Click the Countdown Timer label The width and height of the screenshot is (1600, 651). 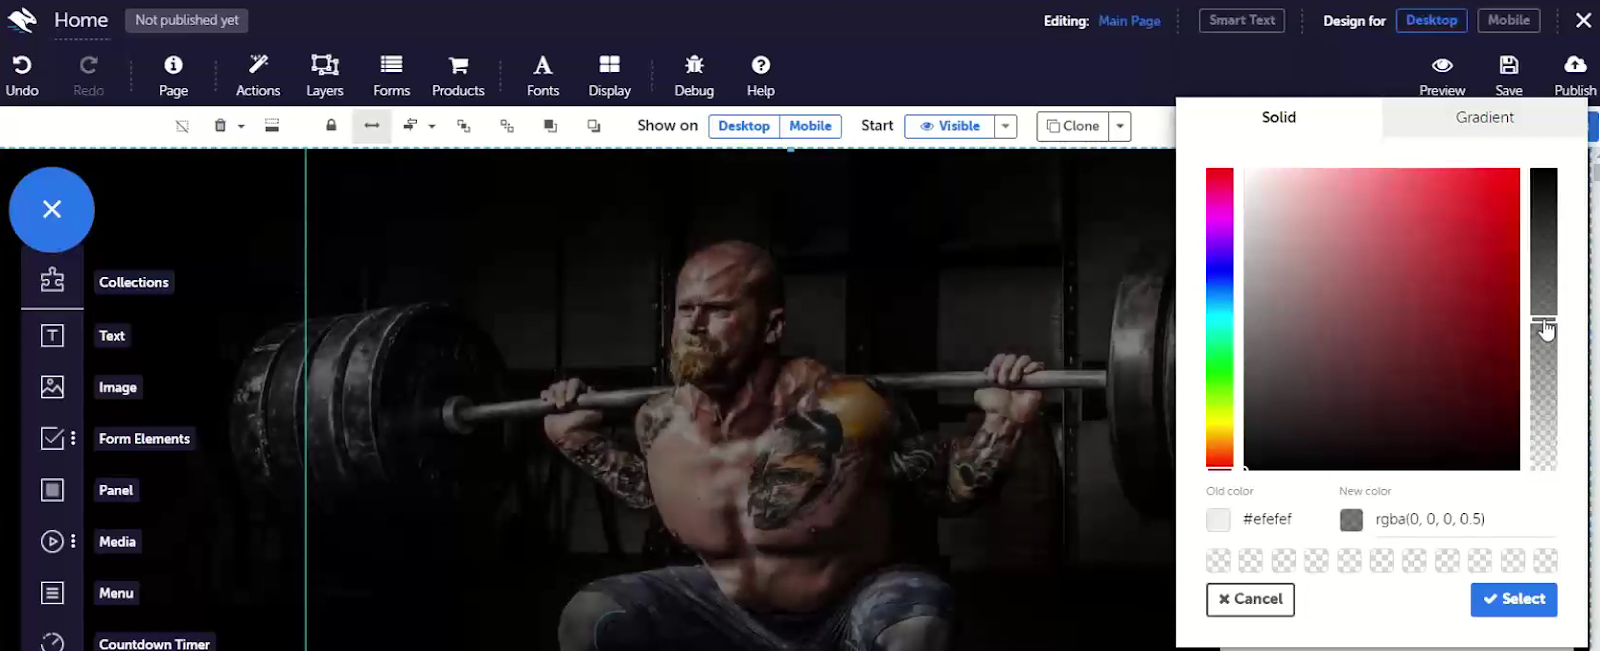154,643
